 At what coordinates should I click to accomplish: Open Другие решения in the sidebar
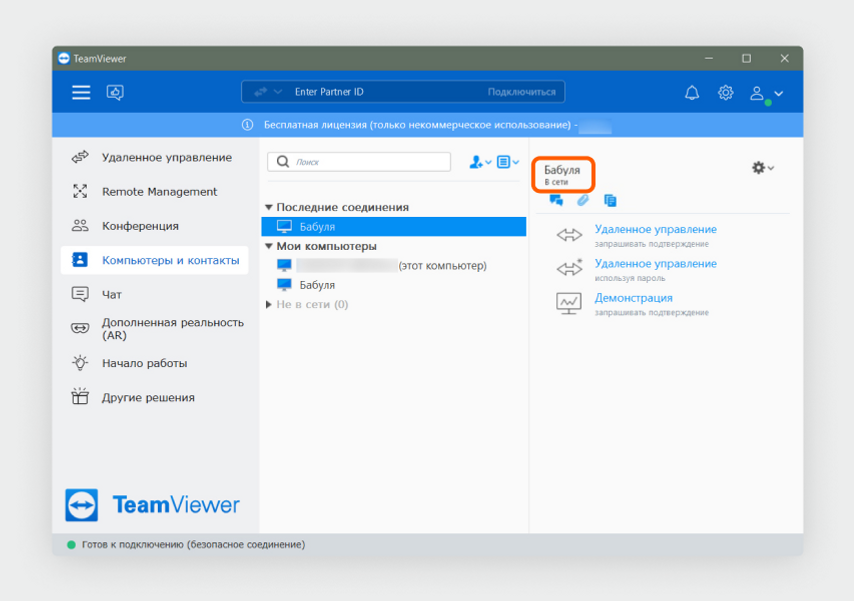pos(155,397)
